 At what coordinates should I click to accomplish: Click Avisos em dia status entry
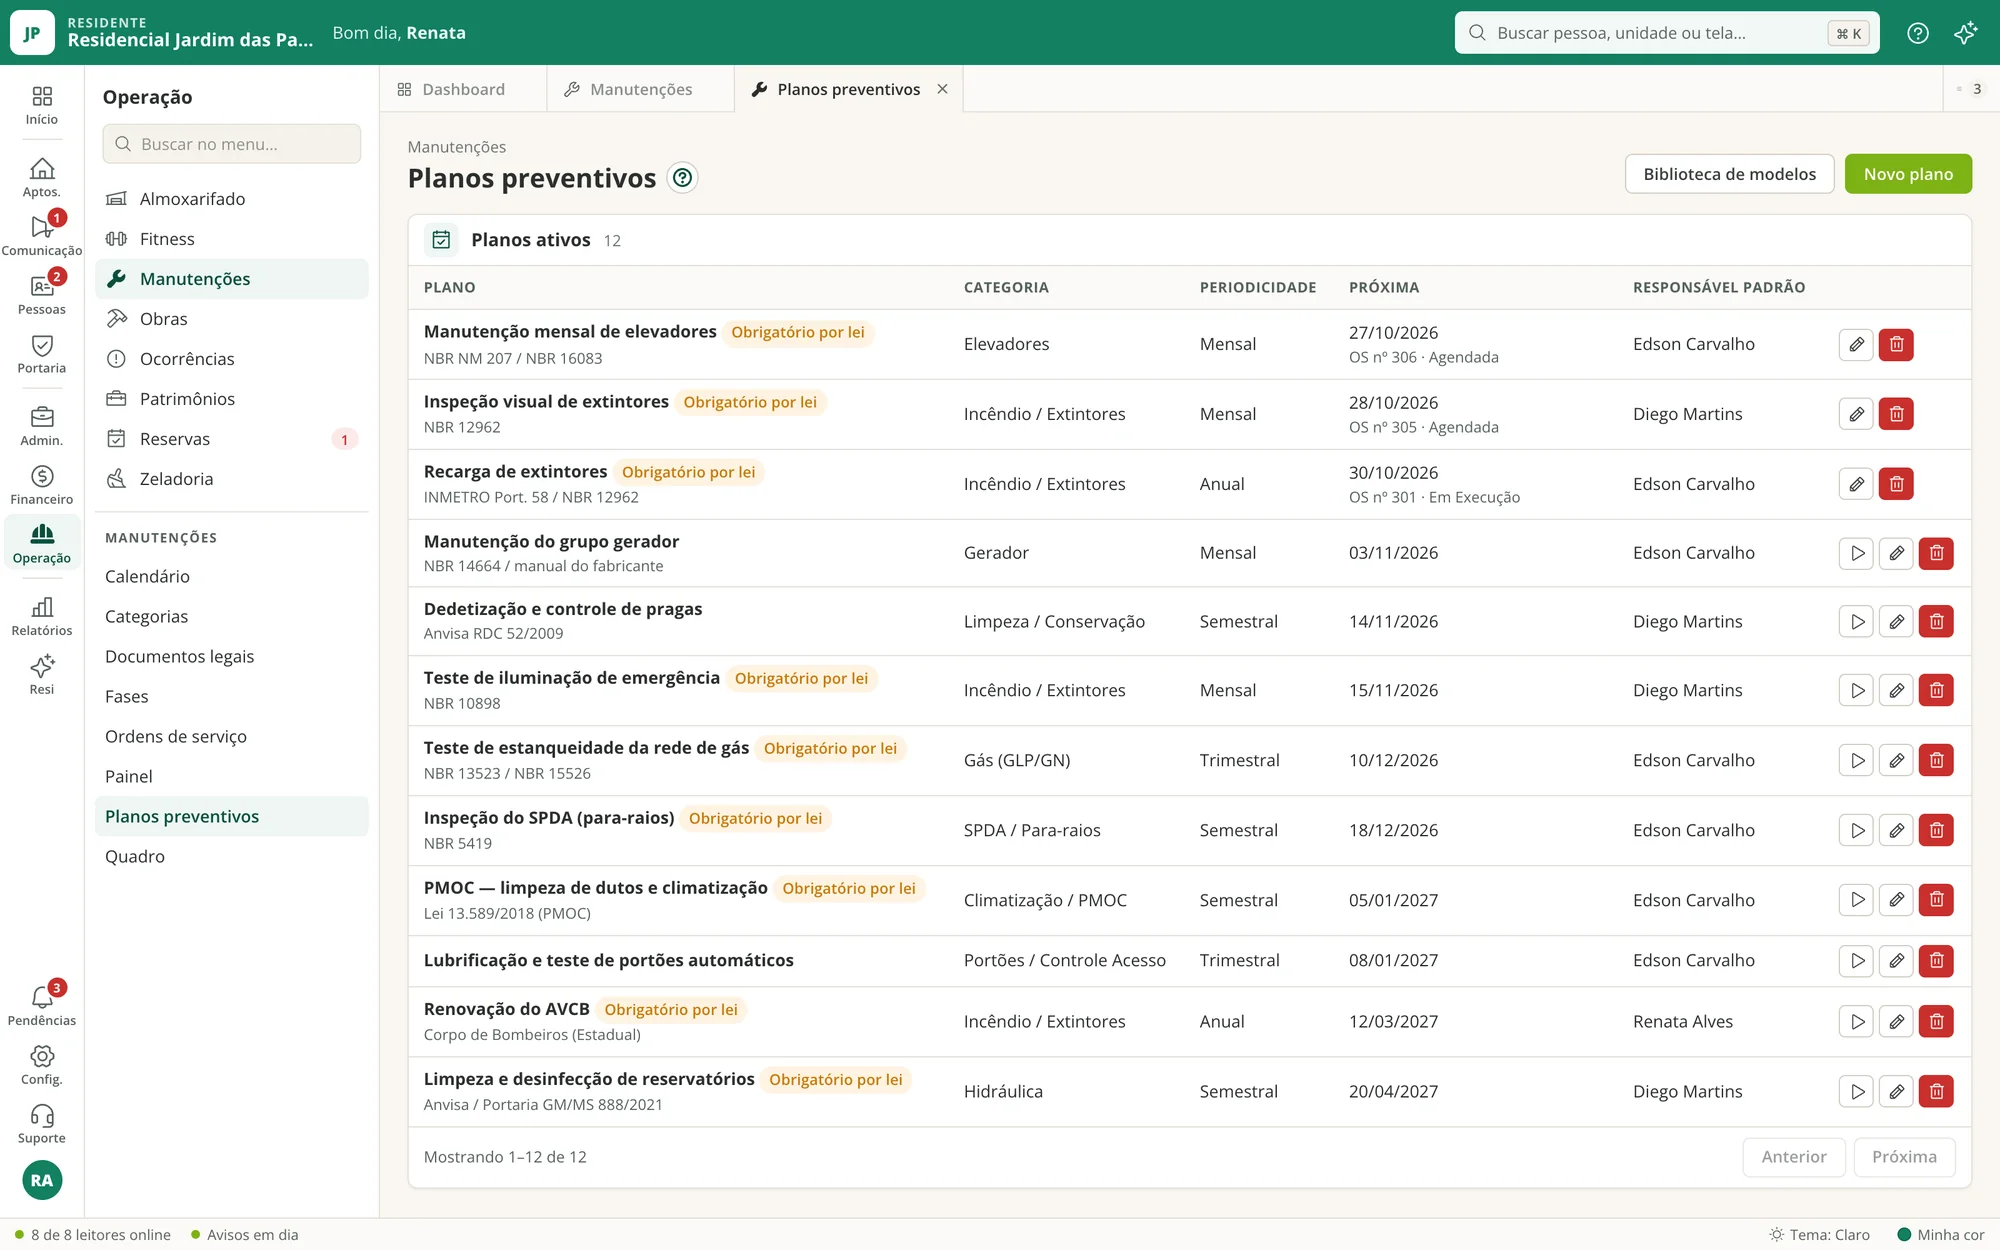245,1235
